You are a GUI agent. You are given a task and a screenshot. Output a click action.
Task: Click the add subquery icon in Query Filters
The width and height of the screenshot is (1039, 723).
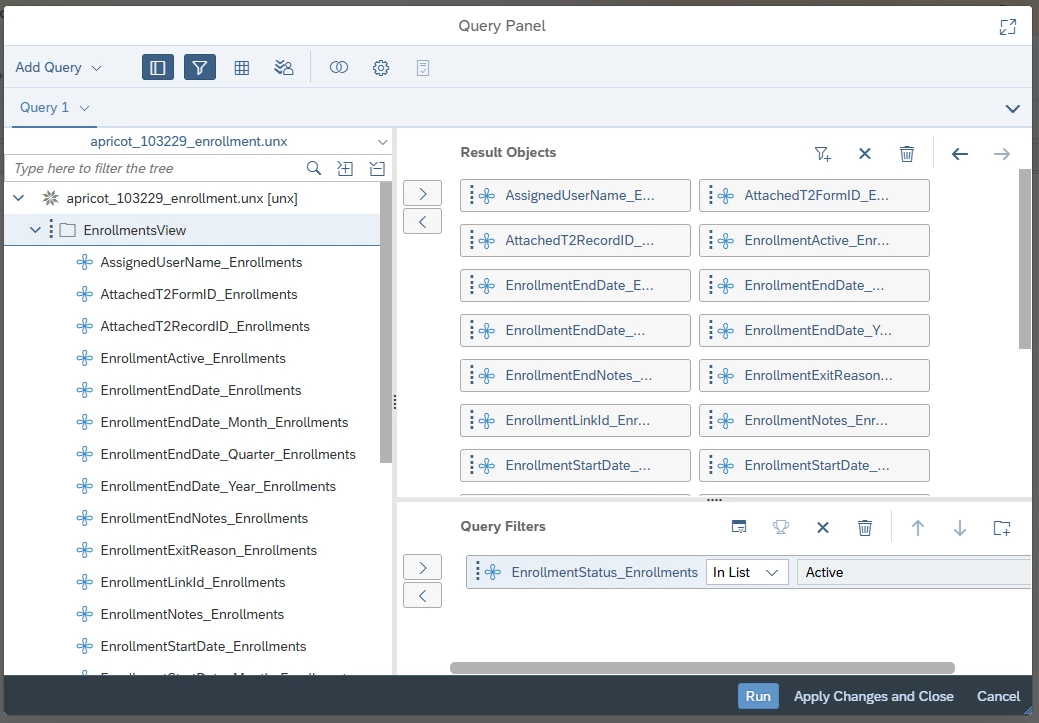coord(739,528)
